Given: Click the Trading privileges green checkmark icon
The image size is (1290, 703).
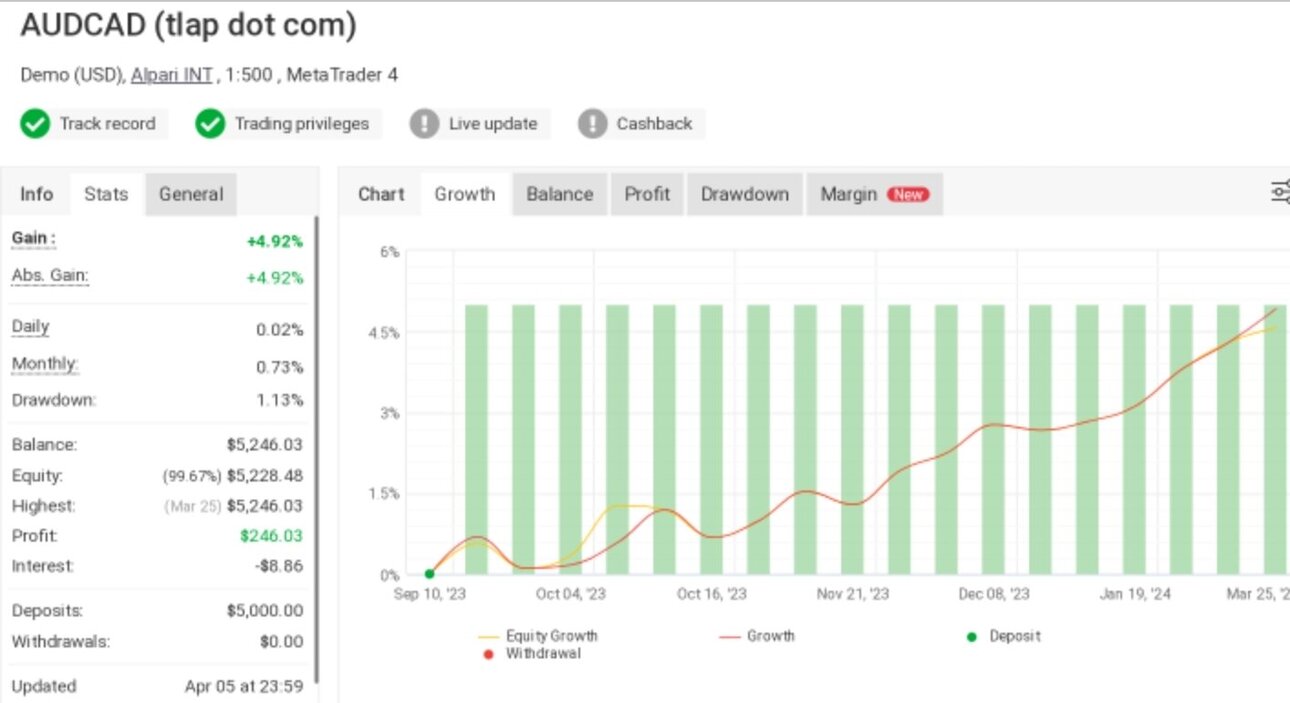Looking at the screenshot, I should 210,124.
